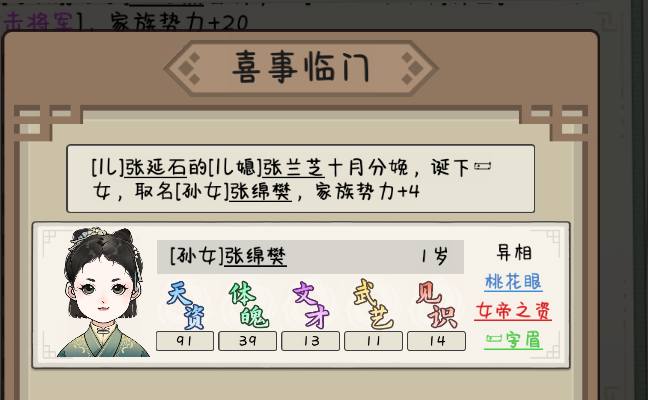Click the baby girl's portrait thumbnail
The height and width of the screenshot is (400, 648).
[103, 292]
